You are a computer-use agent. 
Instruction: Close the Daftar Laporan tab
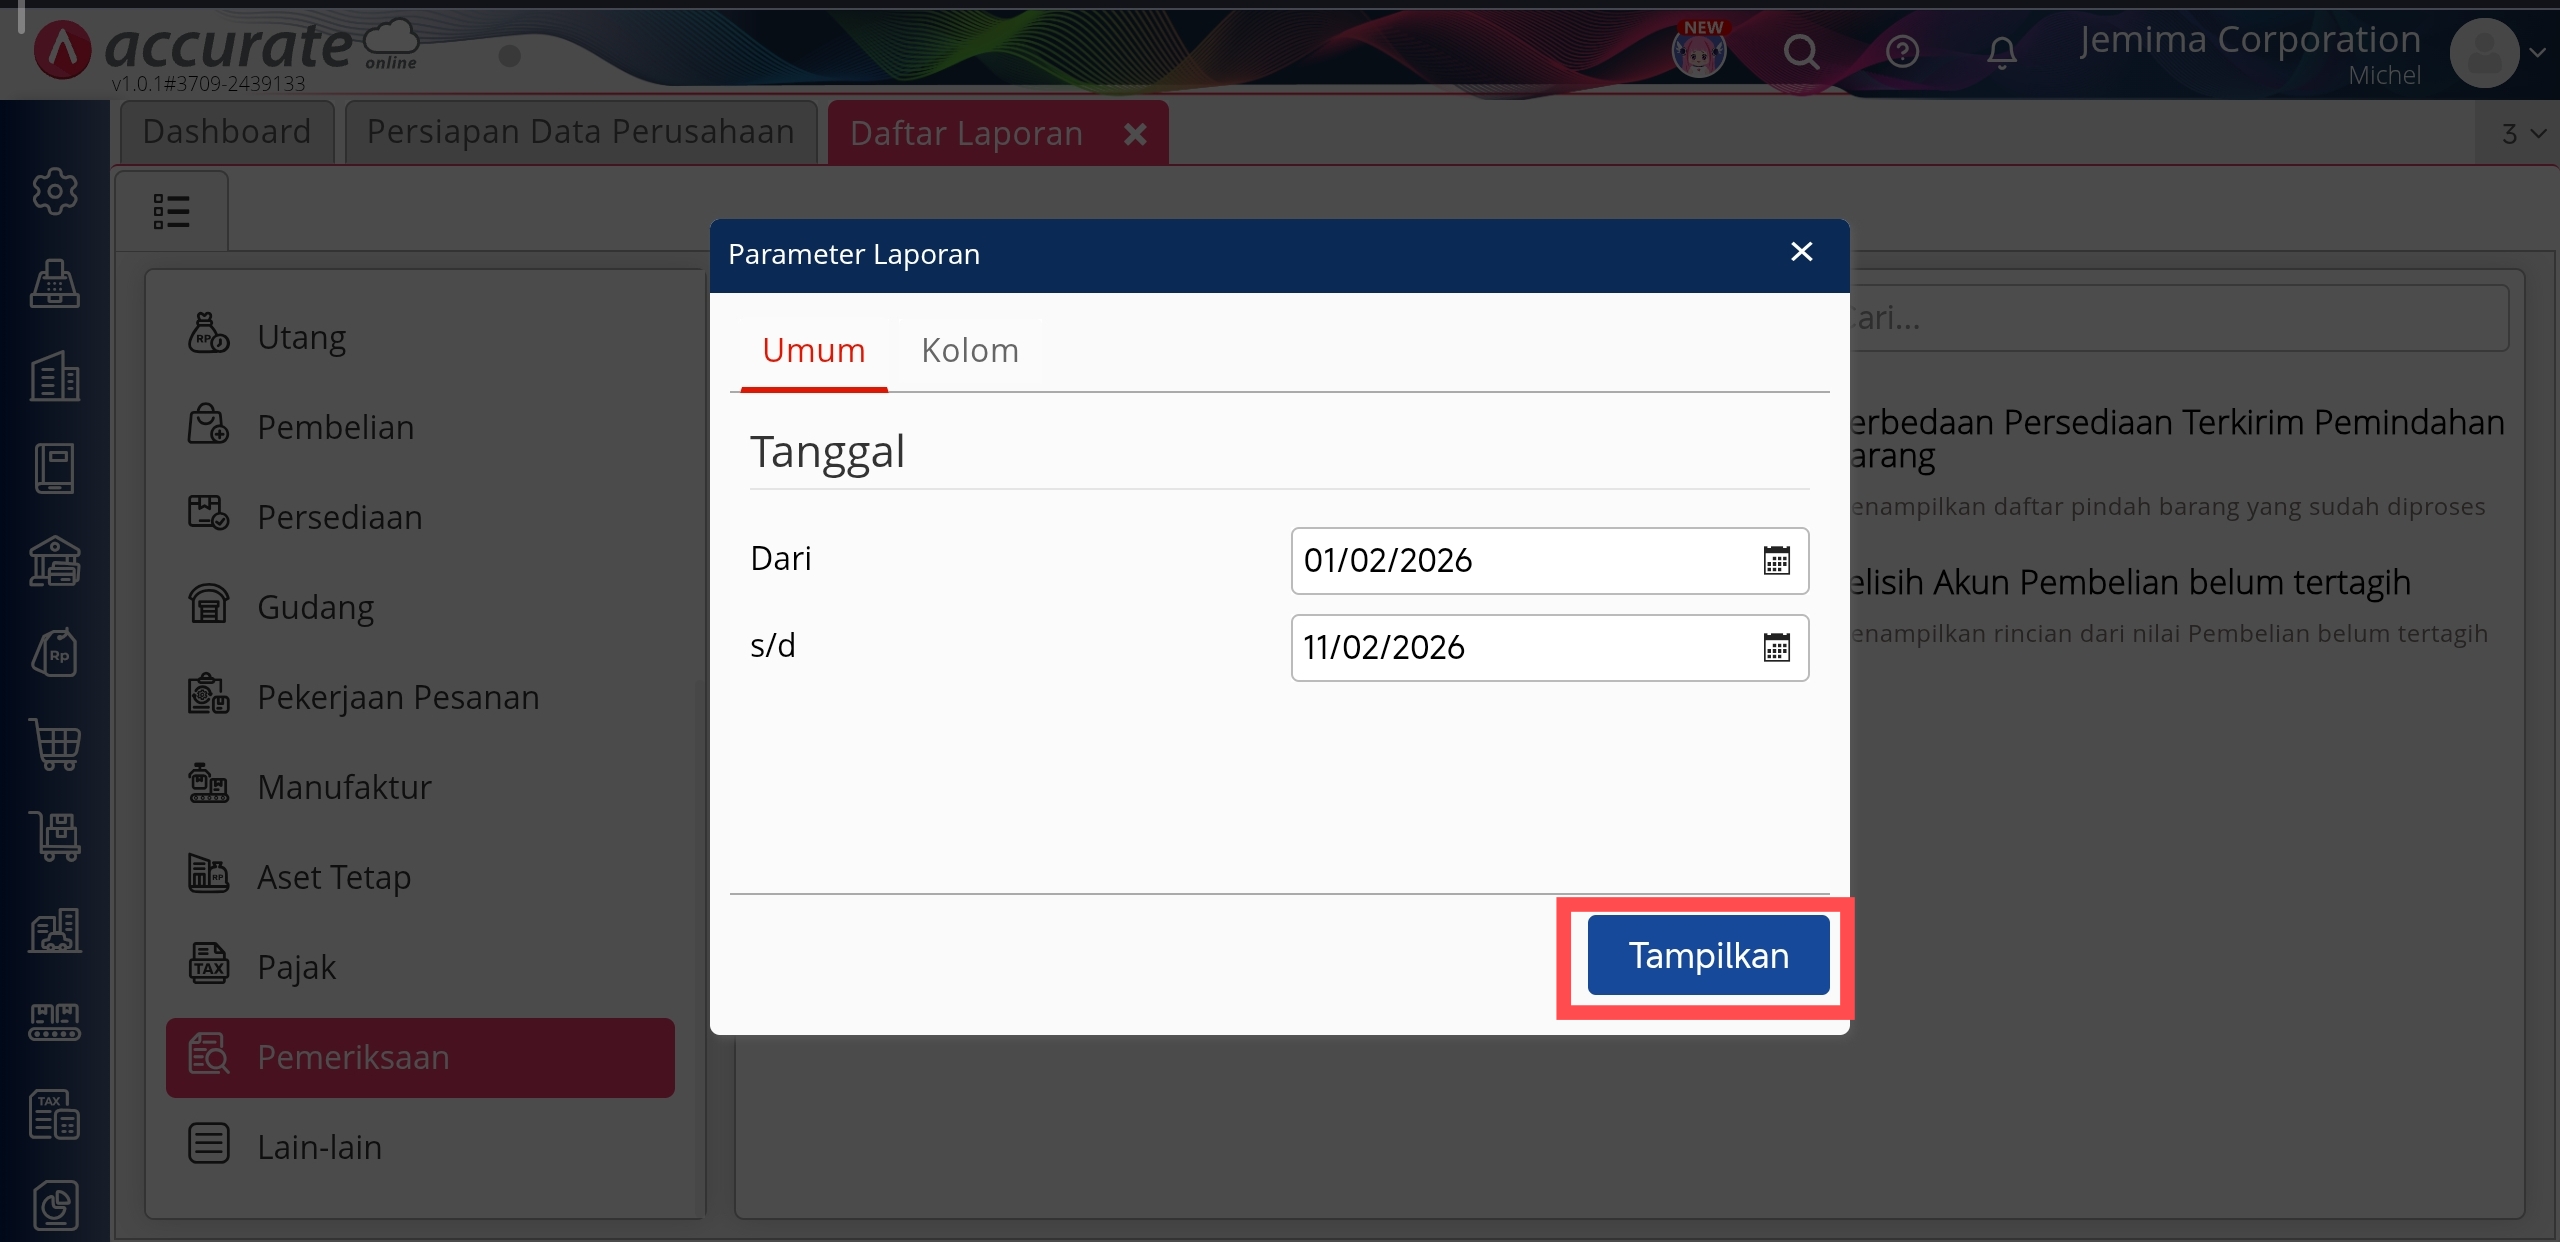(x=1135, y=134)
